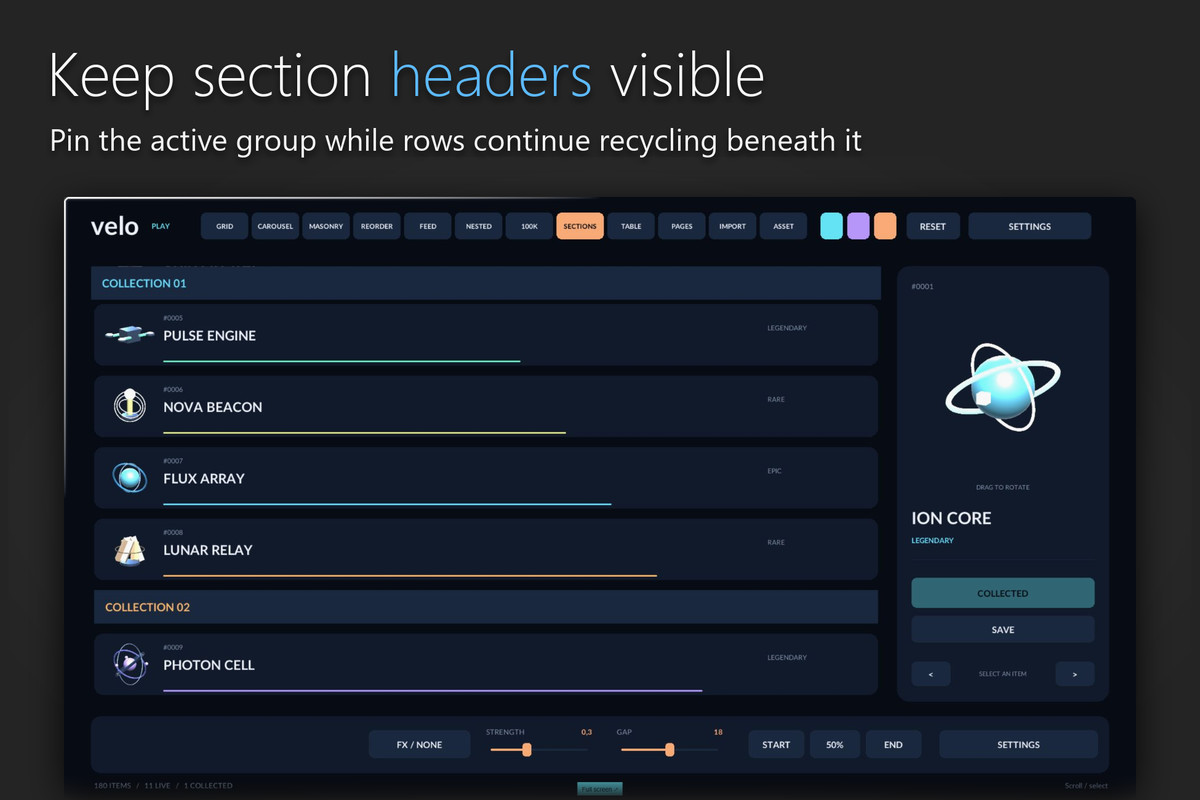
Task: Click the Full screen button
Action: pyautogui.click(x=600, y=789)
